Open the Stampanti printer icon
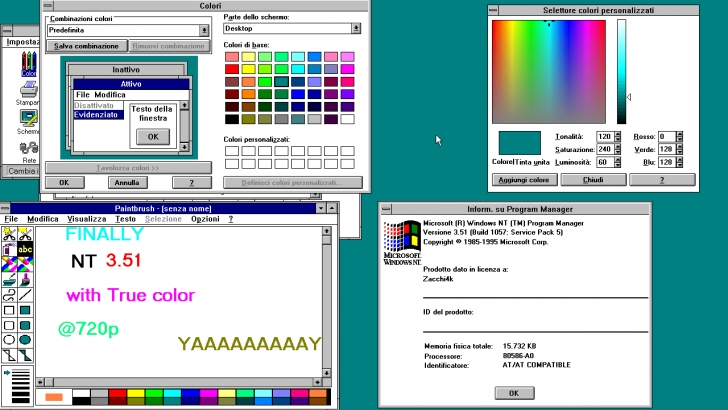 [28, 93]
